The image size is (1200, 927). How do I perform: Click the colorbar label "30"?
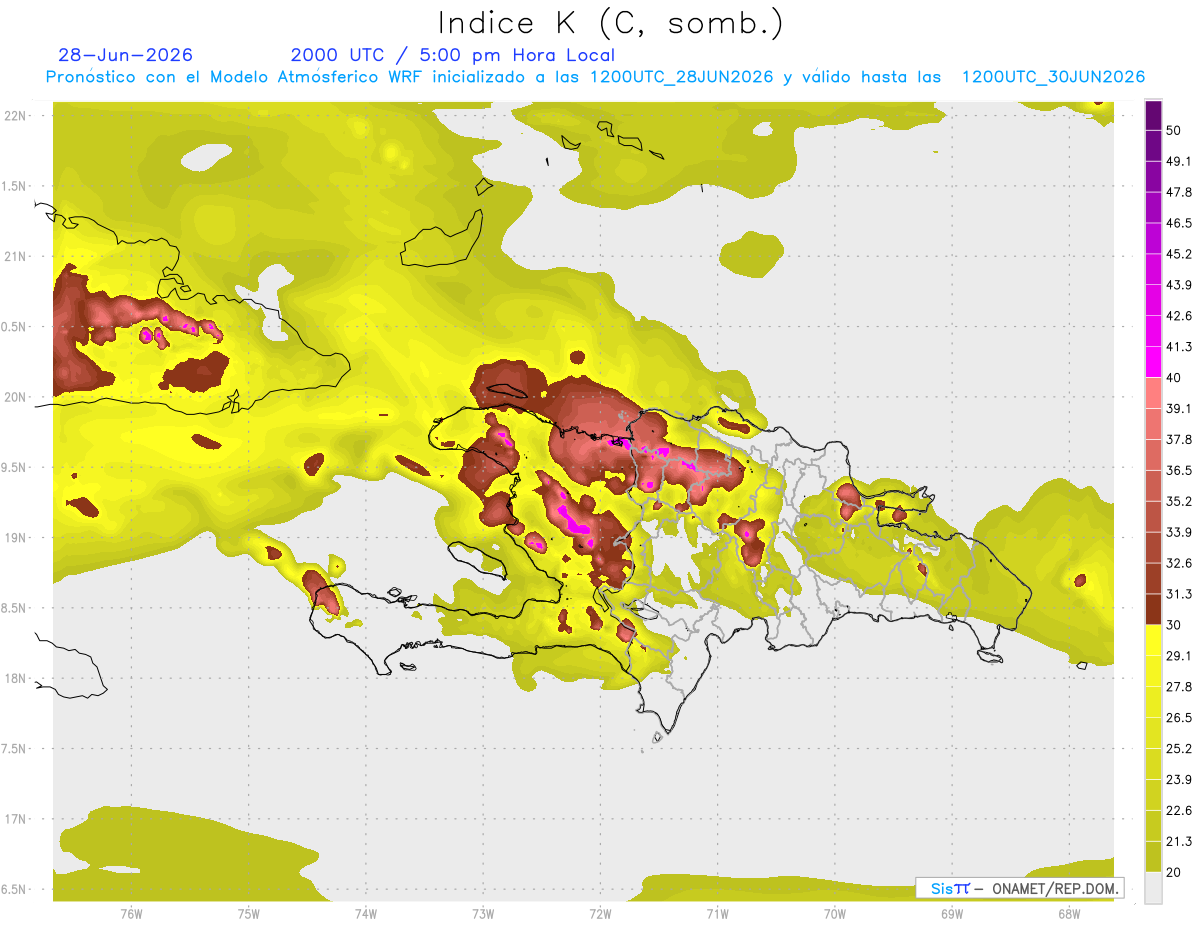pos(1174,625)
